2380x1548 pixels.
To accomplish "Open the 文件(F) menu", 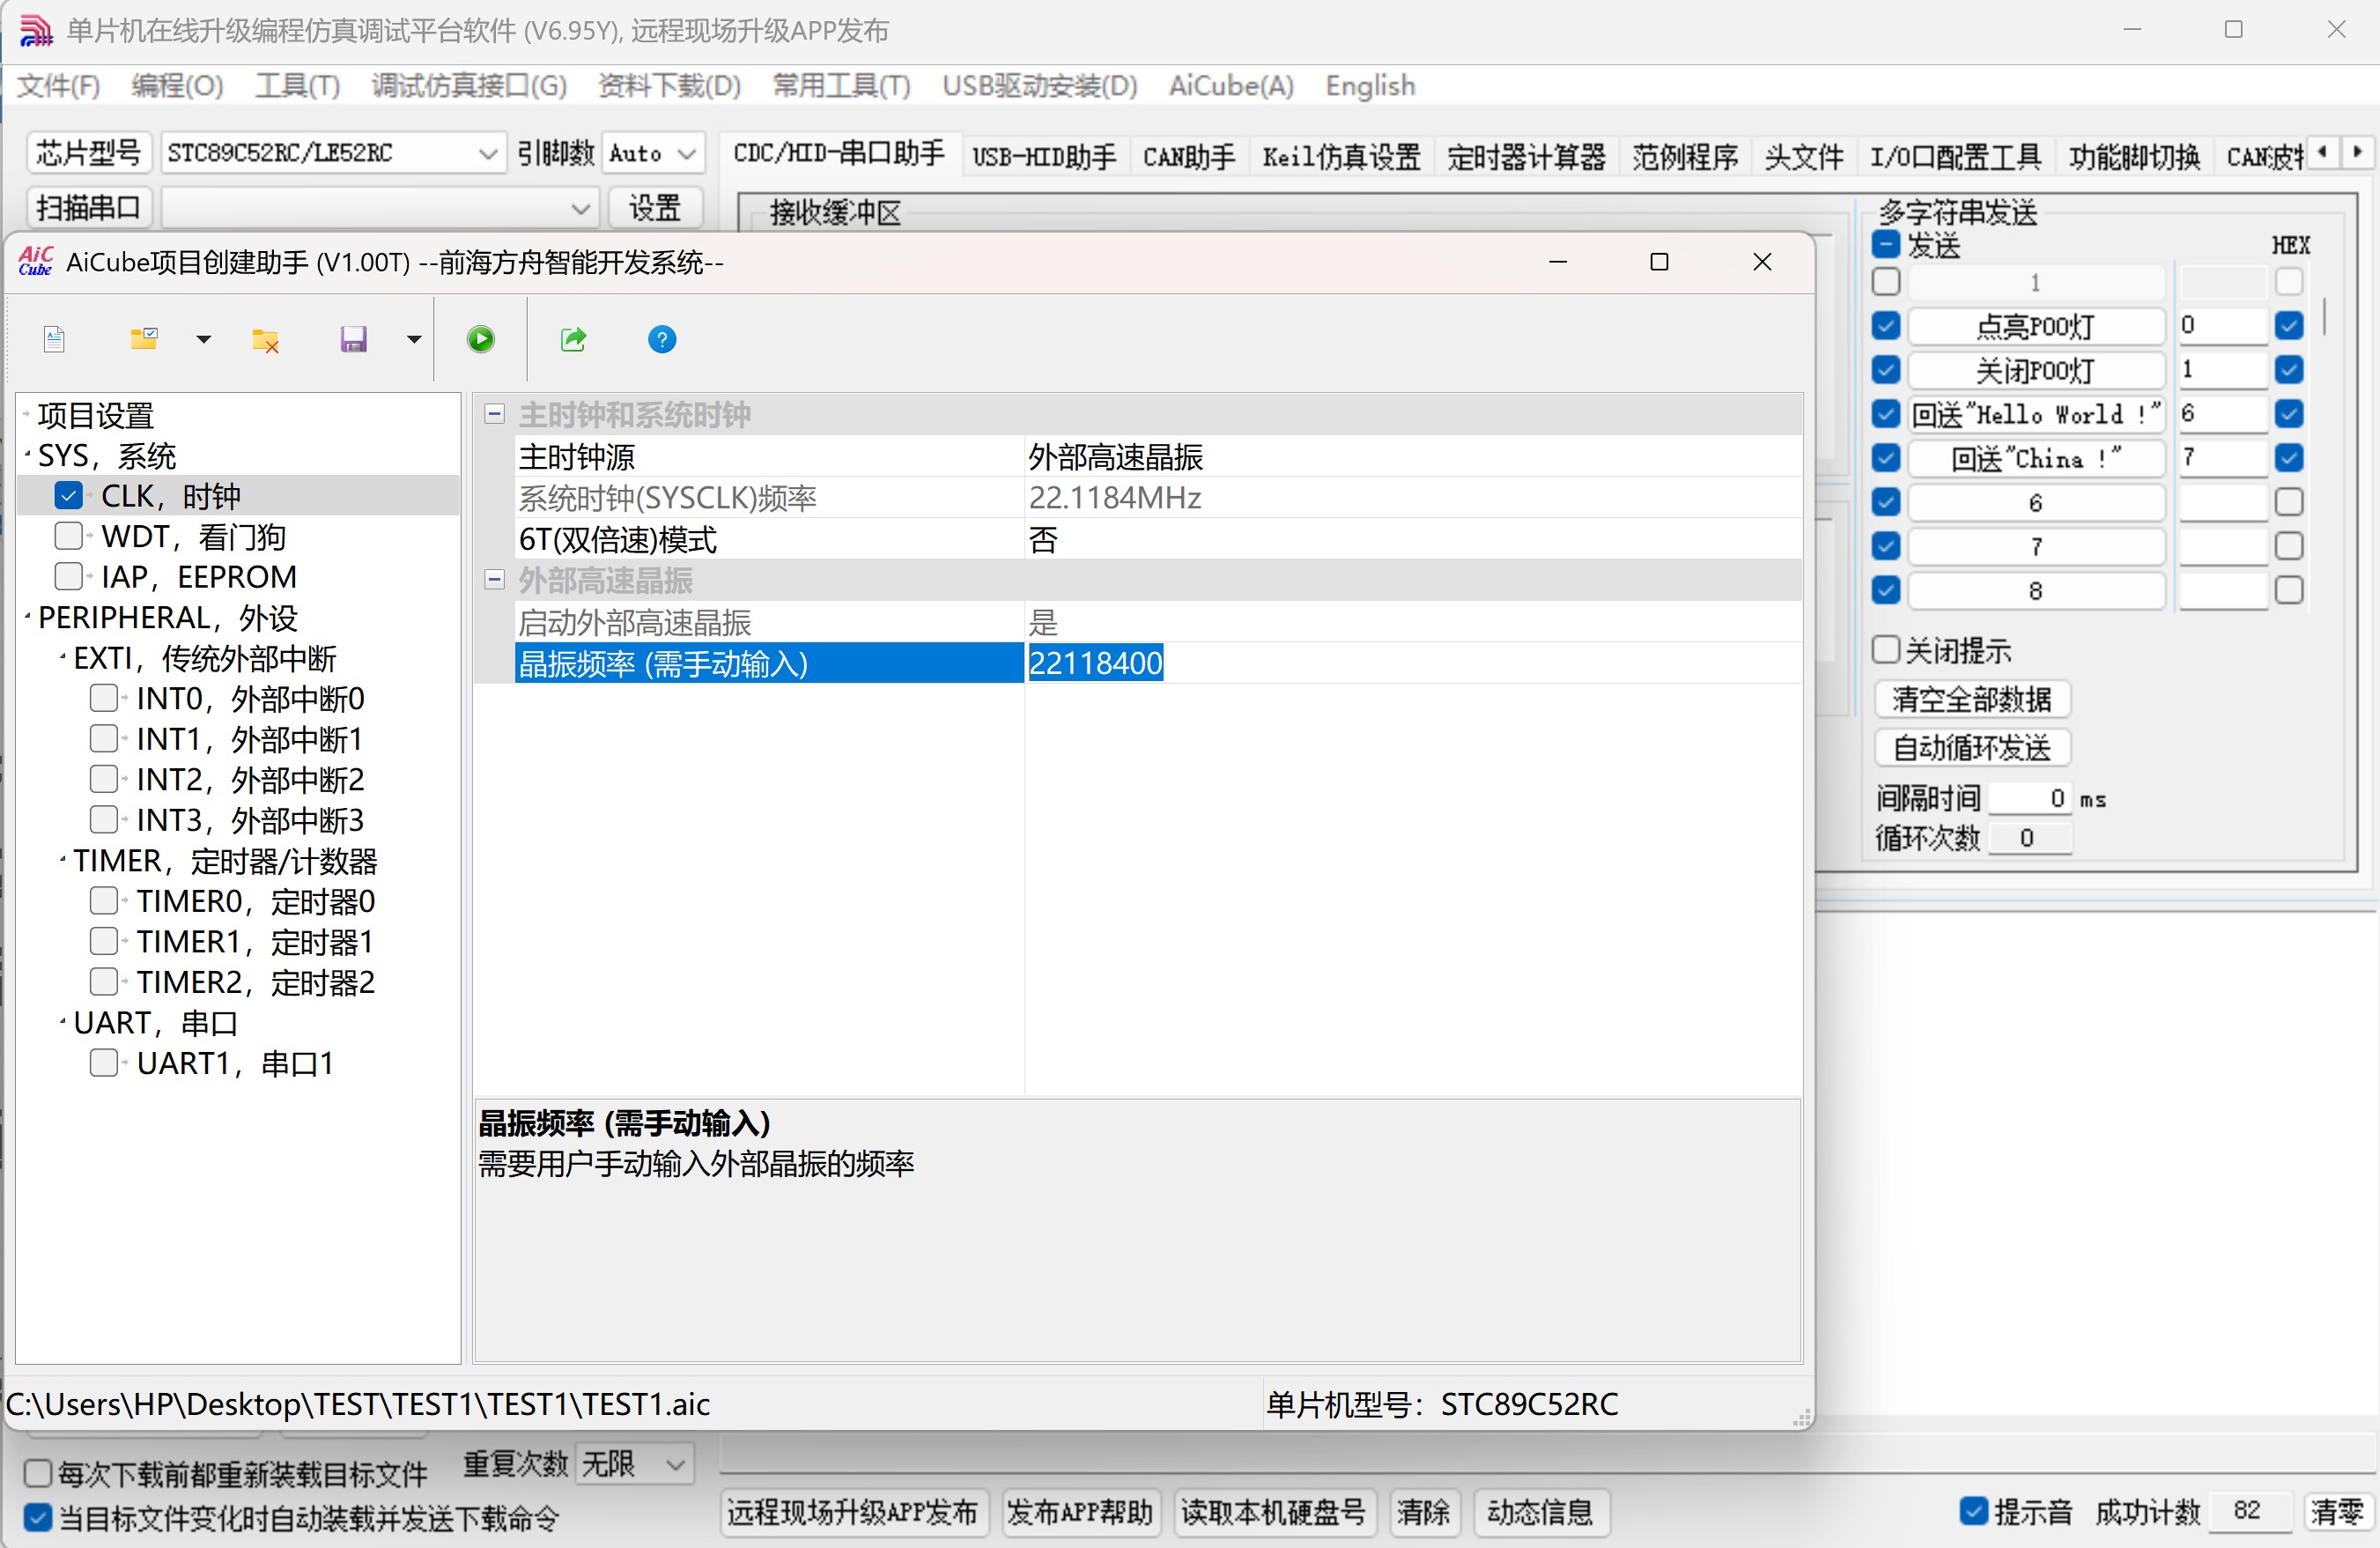I will pyautogui.click(x=59, y=86).
